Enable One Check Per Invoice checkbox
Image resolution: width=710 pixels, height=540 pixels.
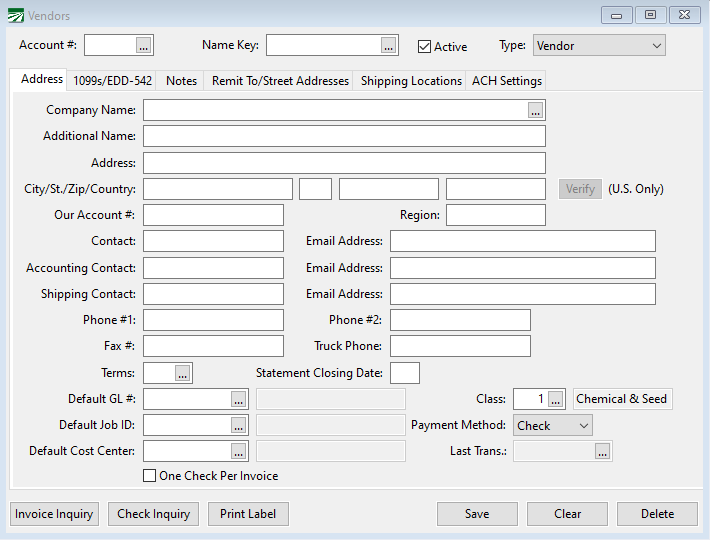[x=150, y=476]
